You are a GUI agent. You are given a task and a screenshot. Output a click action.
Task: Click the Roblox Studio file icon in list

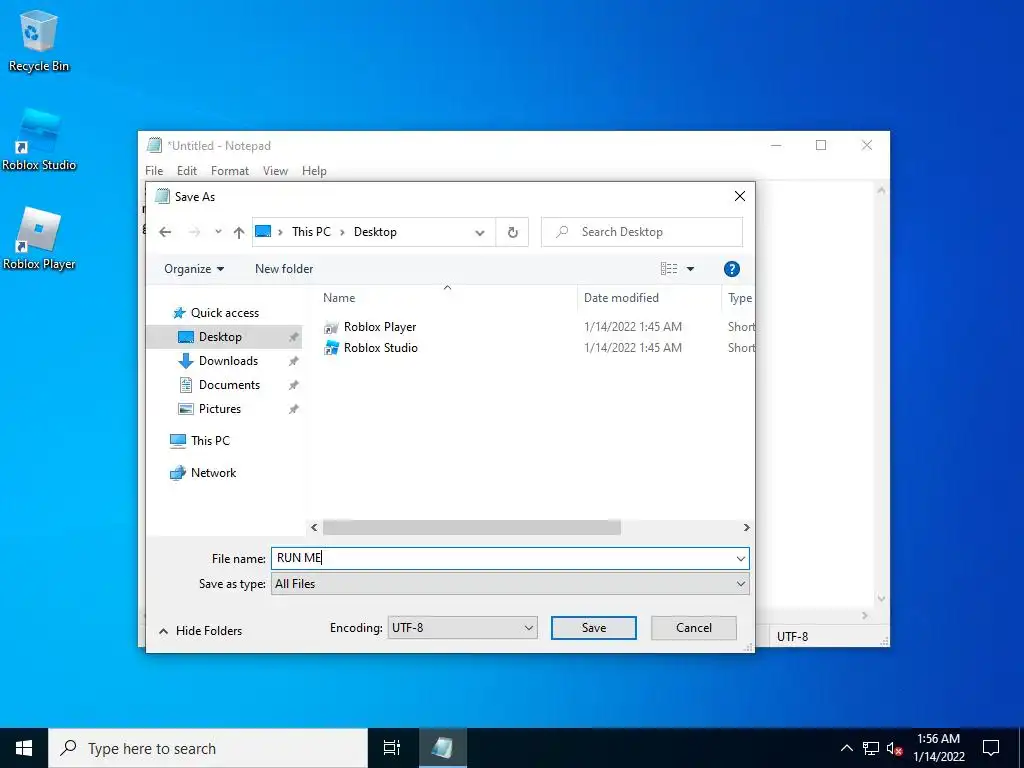coord(332,348)
